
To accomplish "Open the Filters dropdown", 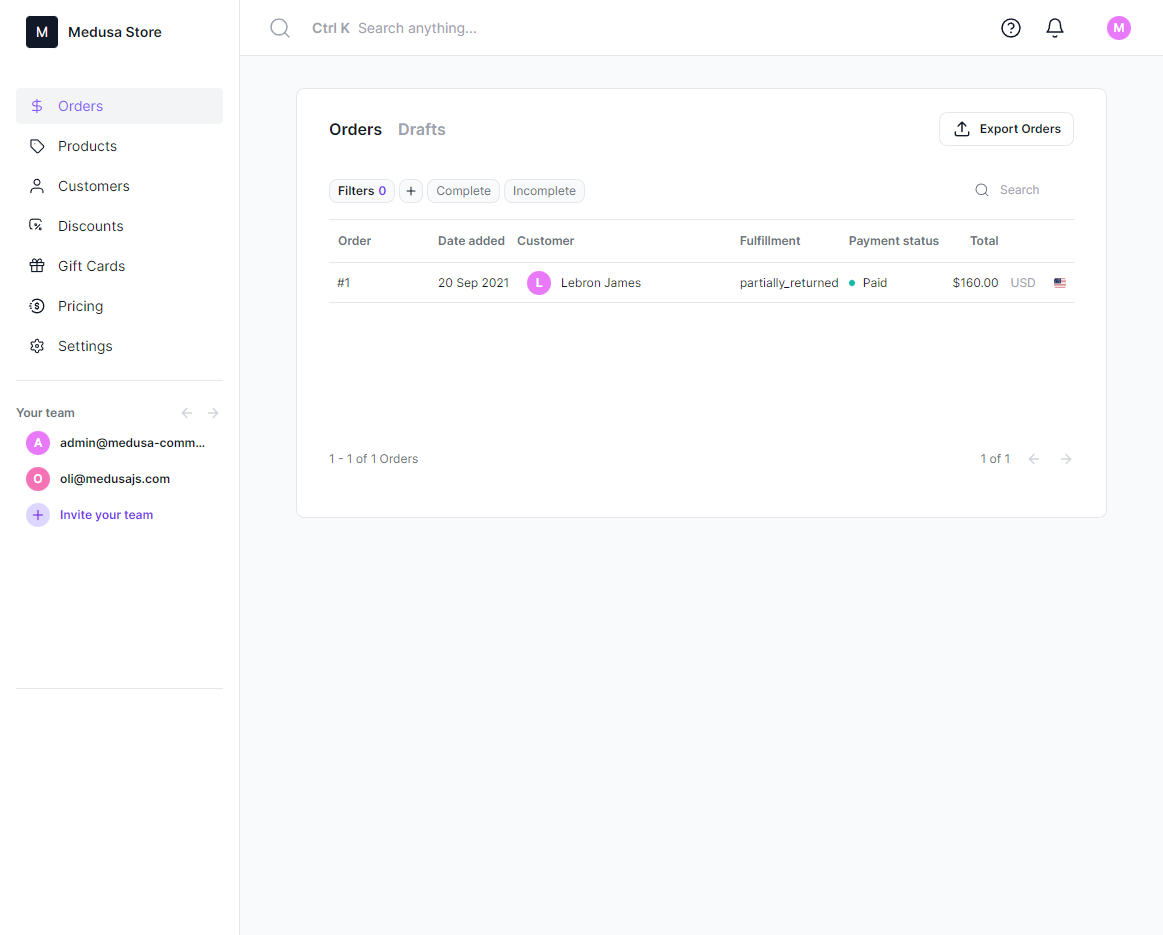I will click(361, 191).
